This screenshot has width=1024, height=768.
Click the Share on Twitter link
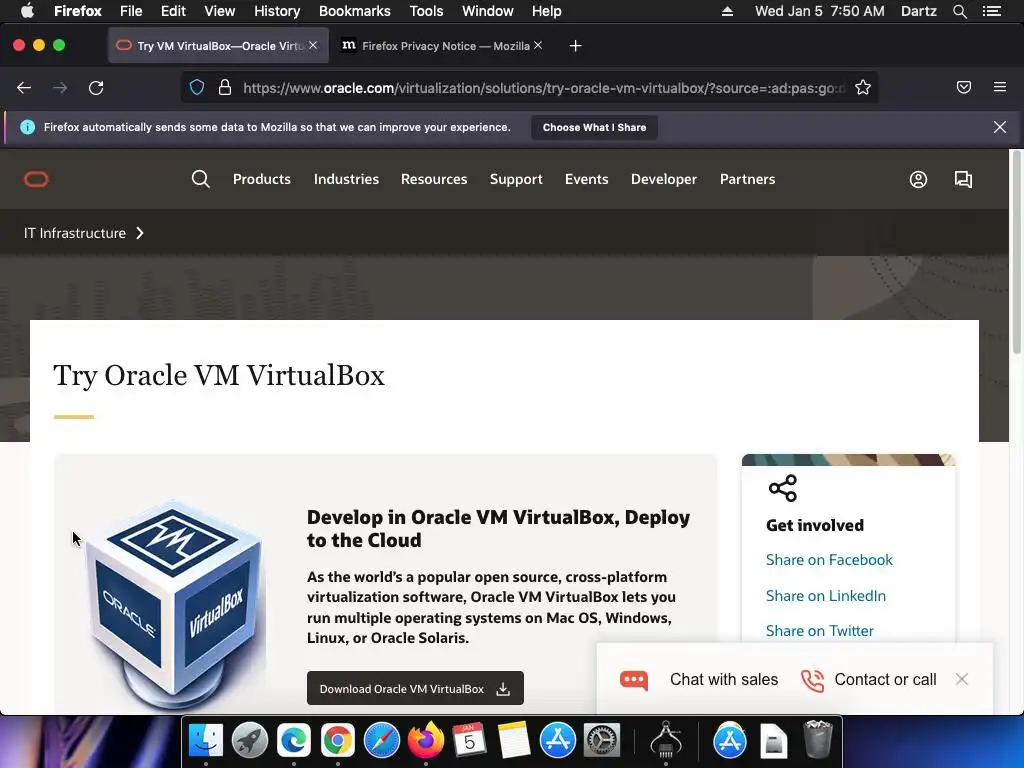[x=820, y=631]
